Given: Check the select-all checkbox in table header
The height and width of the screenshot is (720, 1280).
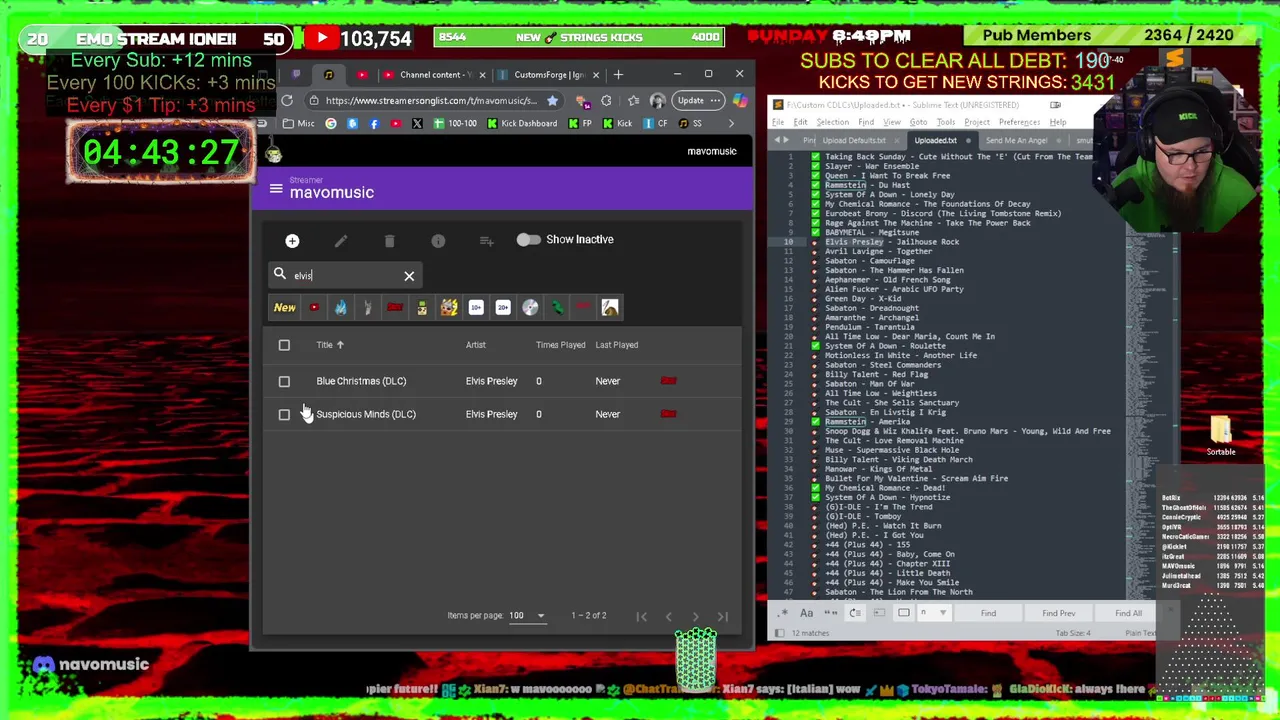Looking at the screenshot, I should [284, 345].
